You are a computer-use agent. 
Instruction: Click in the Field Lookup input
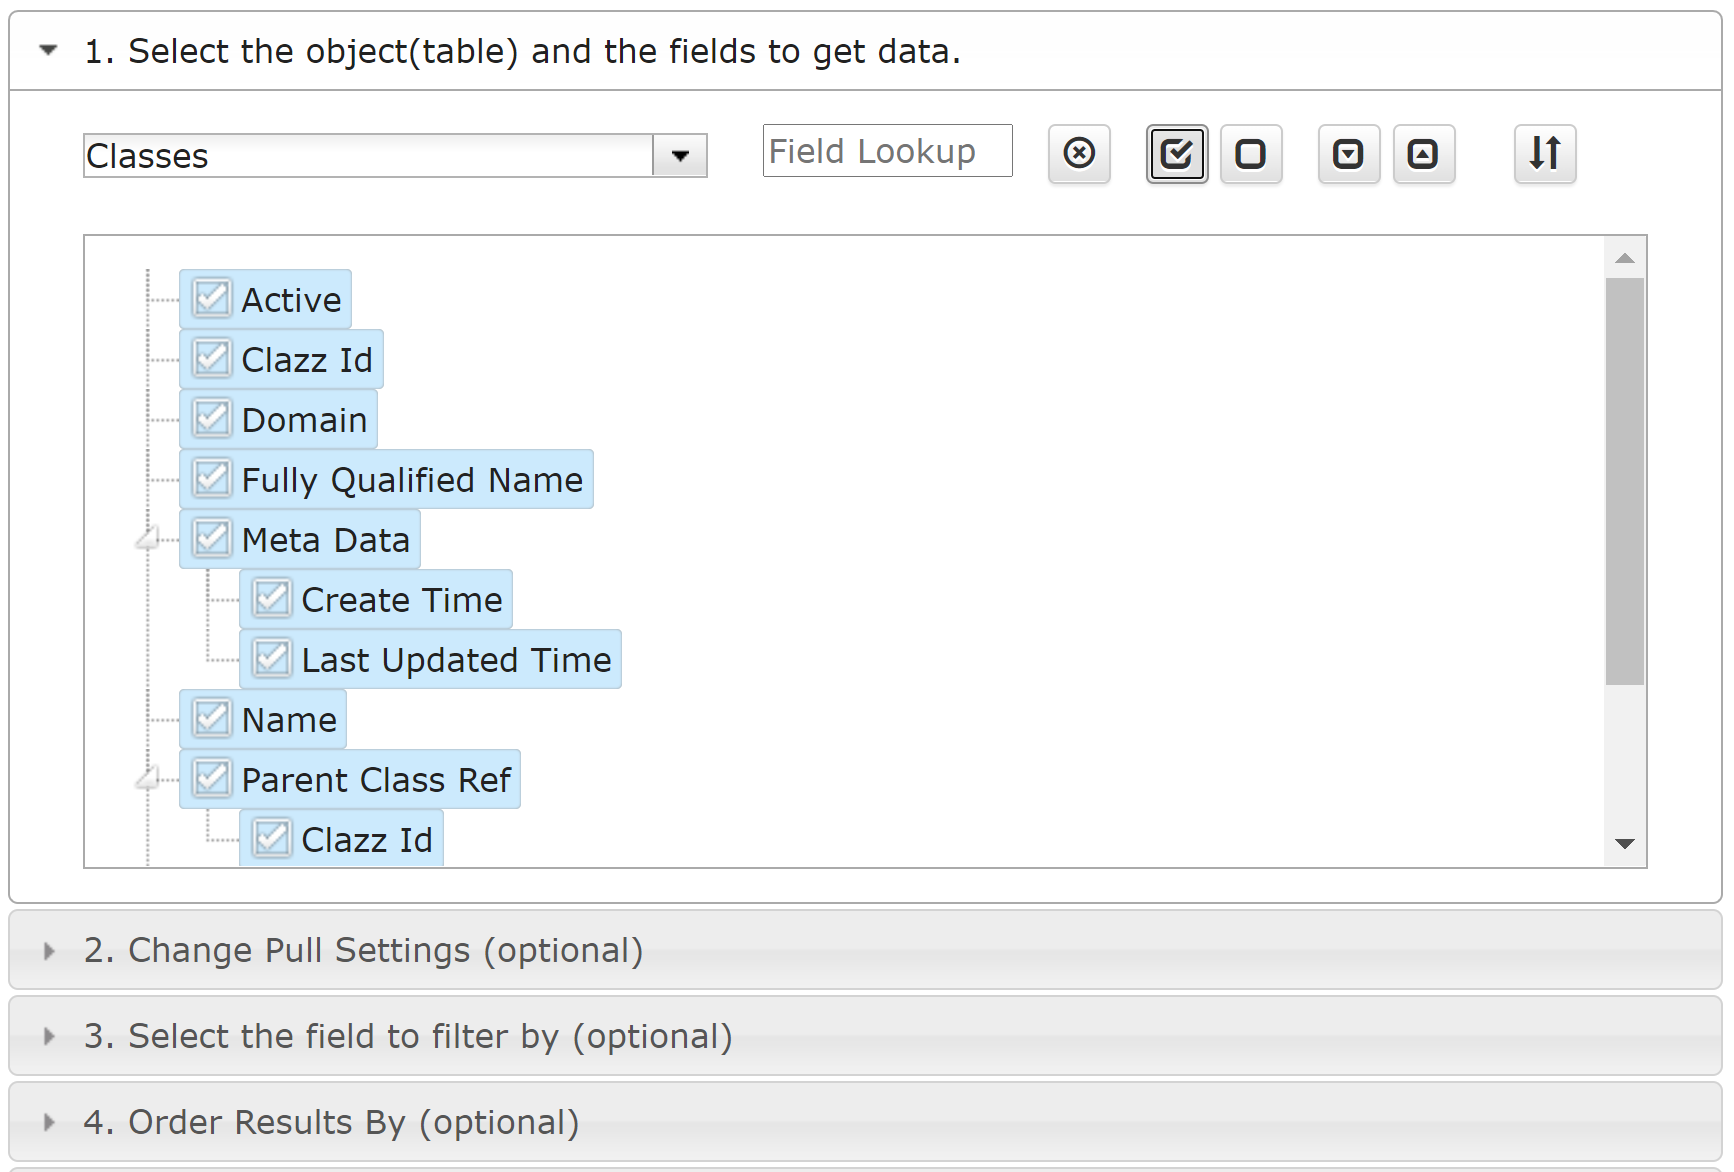pyautogui.click(x=887, y=151)
